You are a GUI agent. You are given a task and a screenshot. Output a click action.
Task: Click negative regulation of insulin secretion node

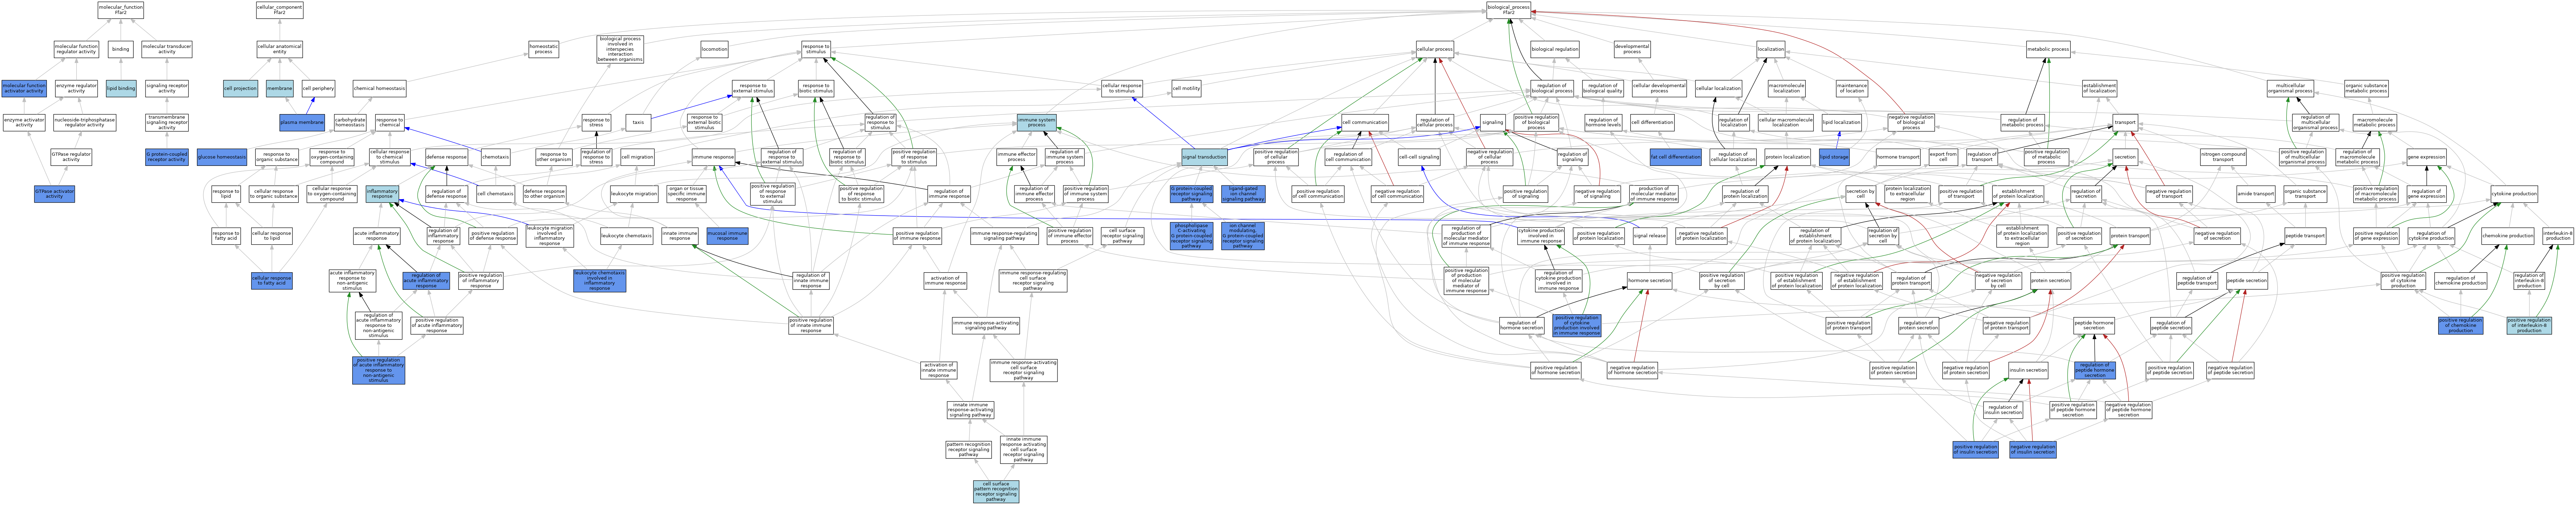[x=2033, y=450]
